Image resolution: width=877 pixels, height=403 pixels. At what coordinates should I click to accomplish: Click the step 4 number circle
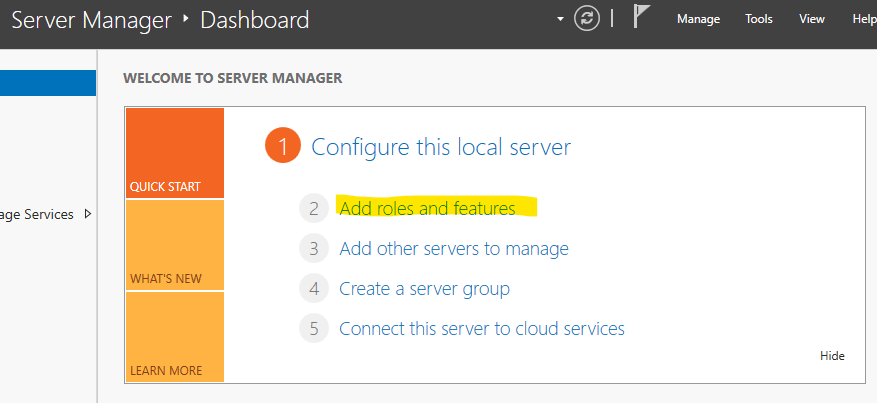tap(313, 289)
